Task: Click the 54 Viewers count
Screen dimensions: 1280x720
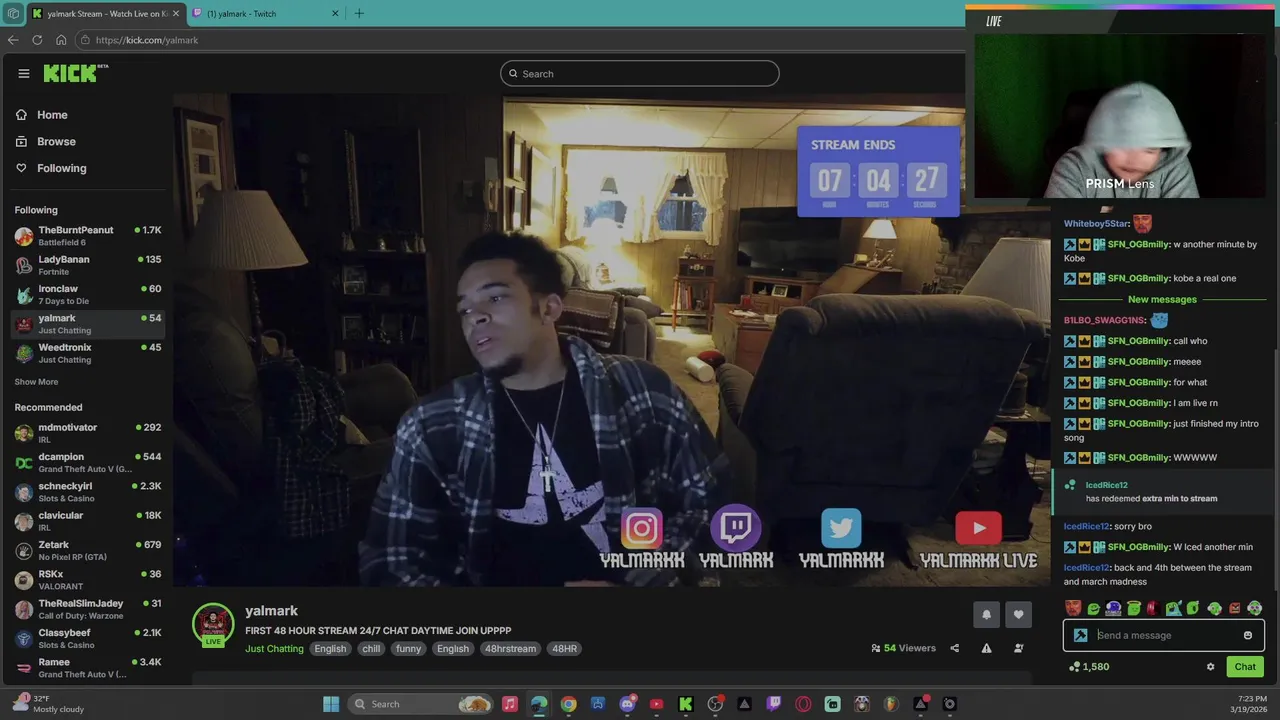Action: 903,648
